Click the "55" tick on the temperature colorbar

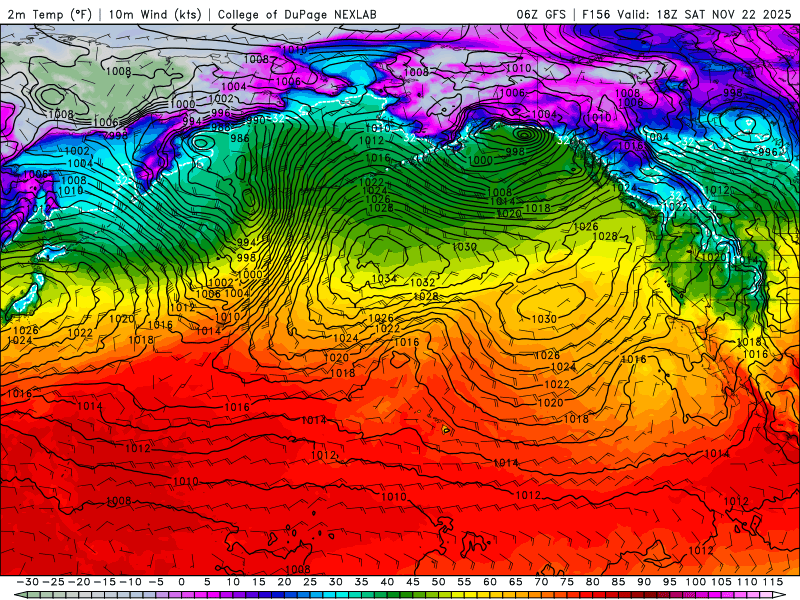[x=464, y=582]
